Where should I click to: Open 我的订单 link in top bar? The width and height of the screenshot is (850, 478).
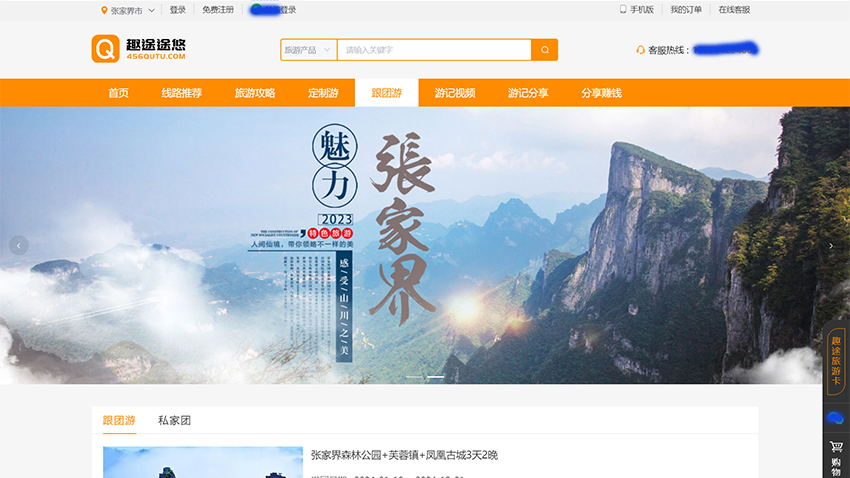click(686, 10)
